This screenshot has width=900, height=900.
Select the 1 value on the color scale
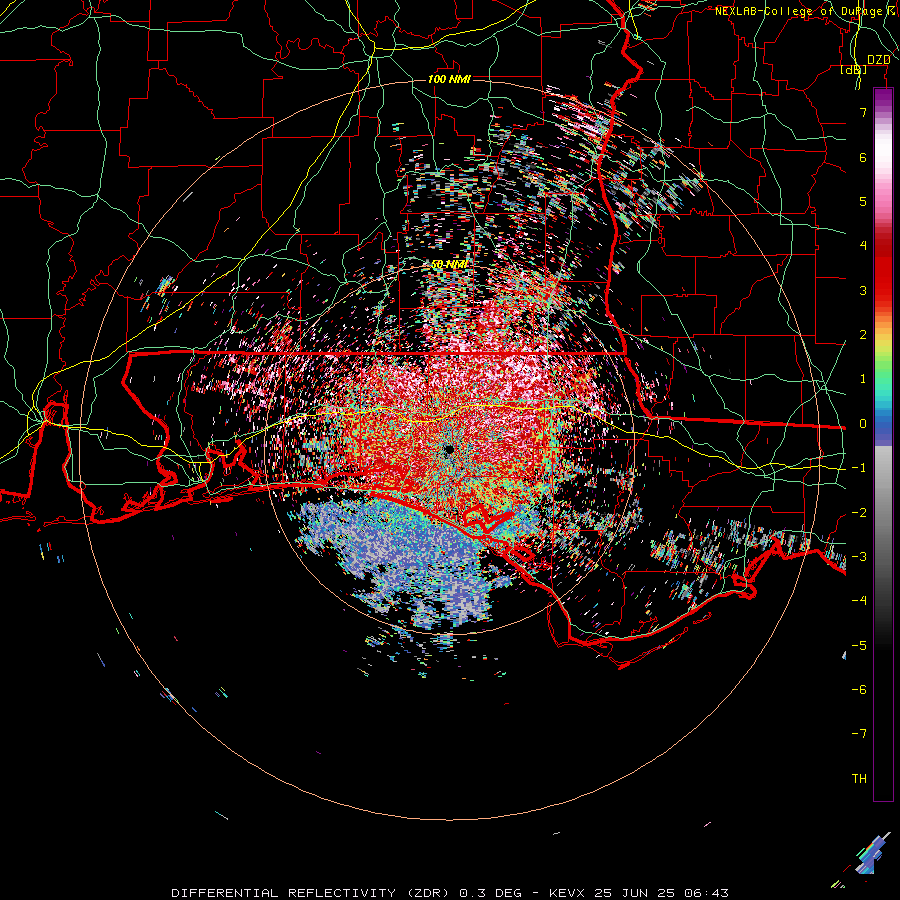[863, 379]
